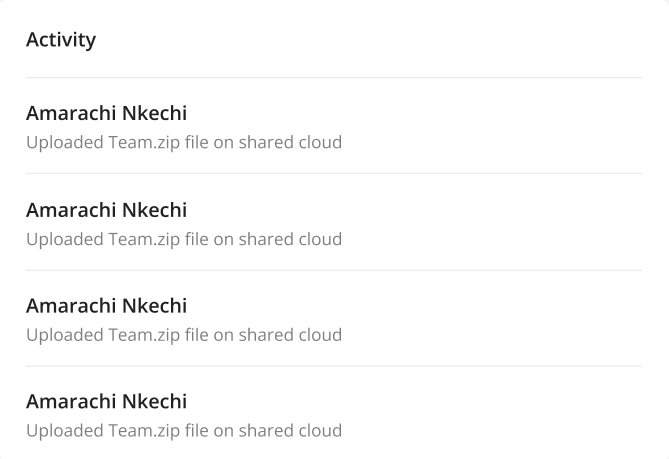Click the word 'Uploaded' in the second entry
The width and height of the screenshot is (669, 459).
pyautogui.click(x=64, y=239)
